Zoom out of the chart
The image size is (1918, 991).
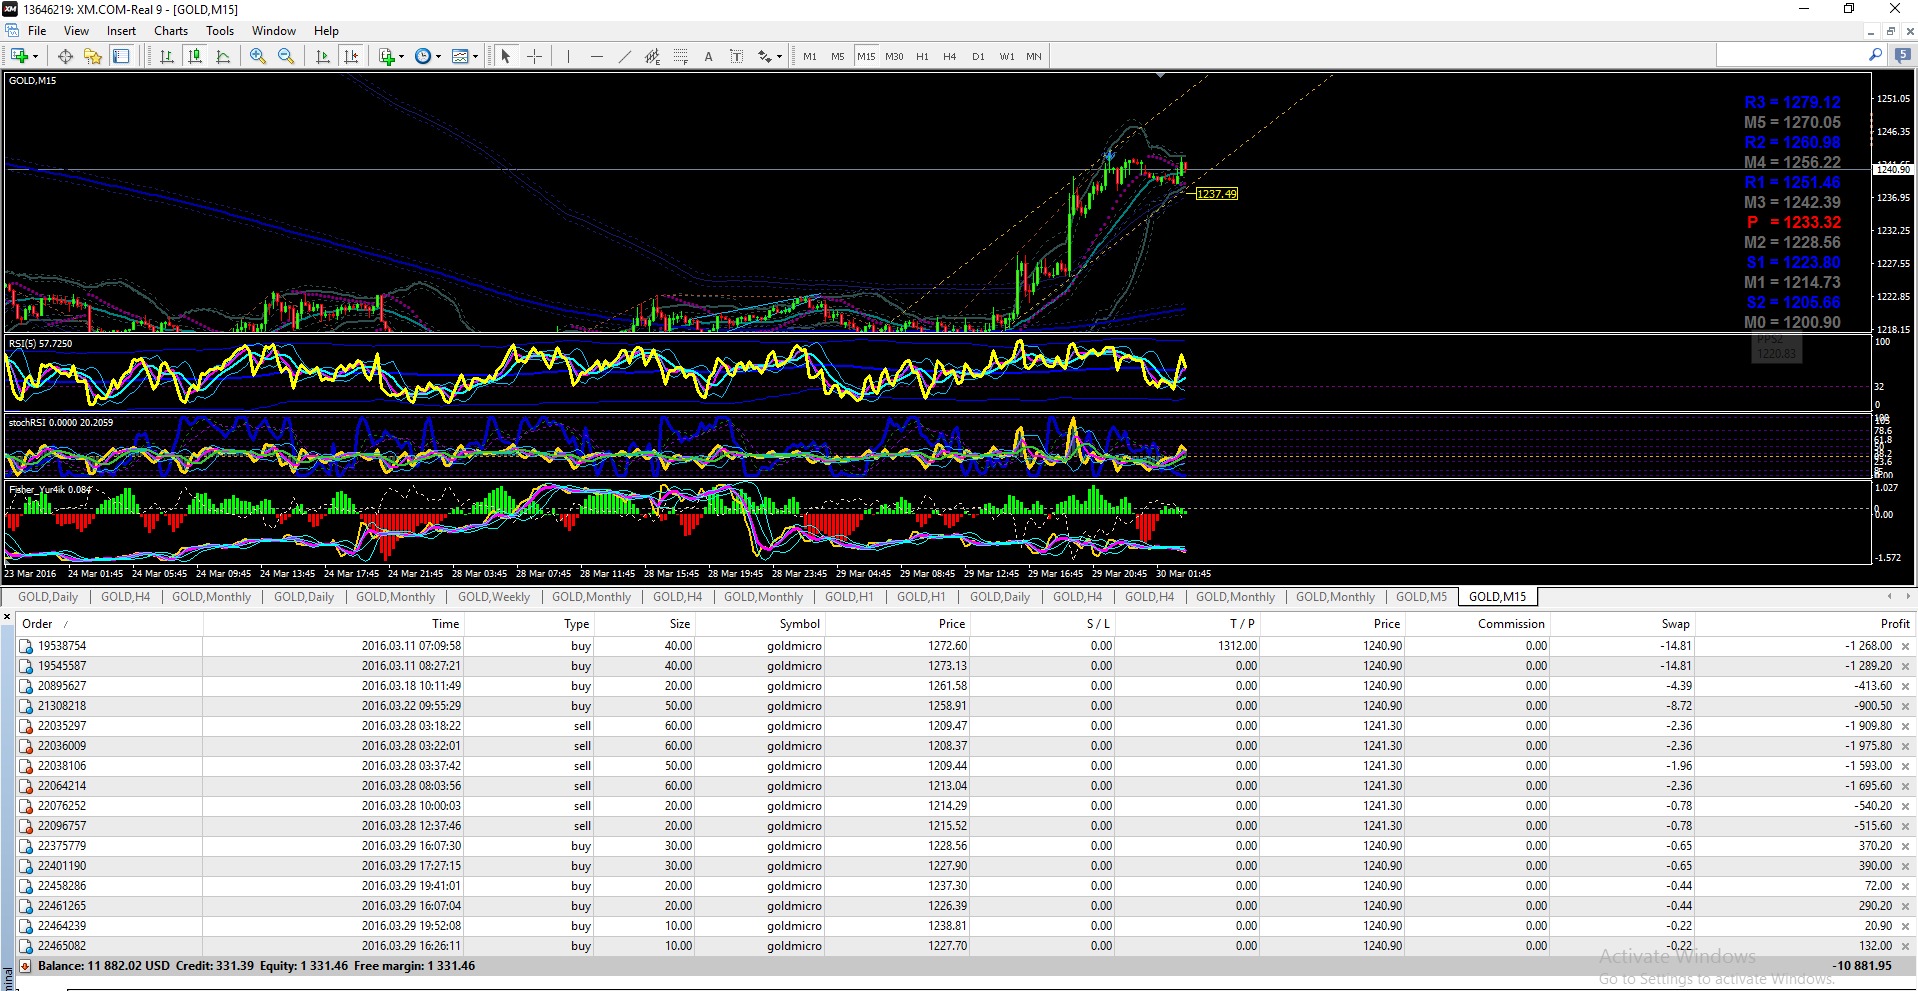pyautogui.click(x=286, y=56)
